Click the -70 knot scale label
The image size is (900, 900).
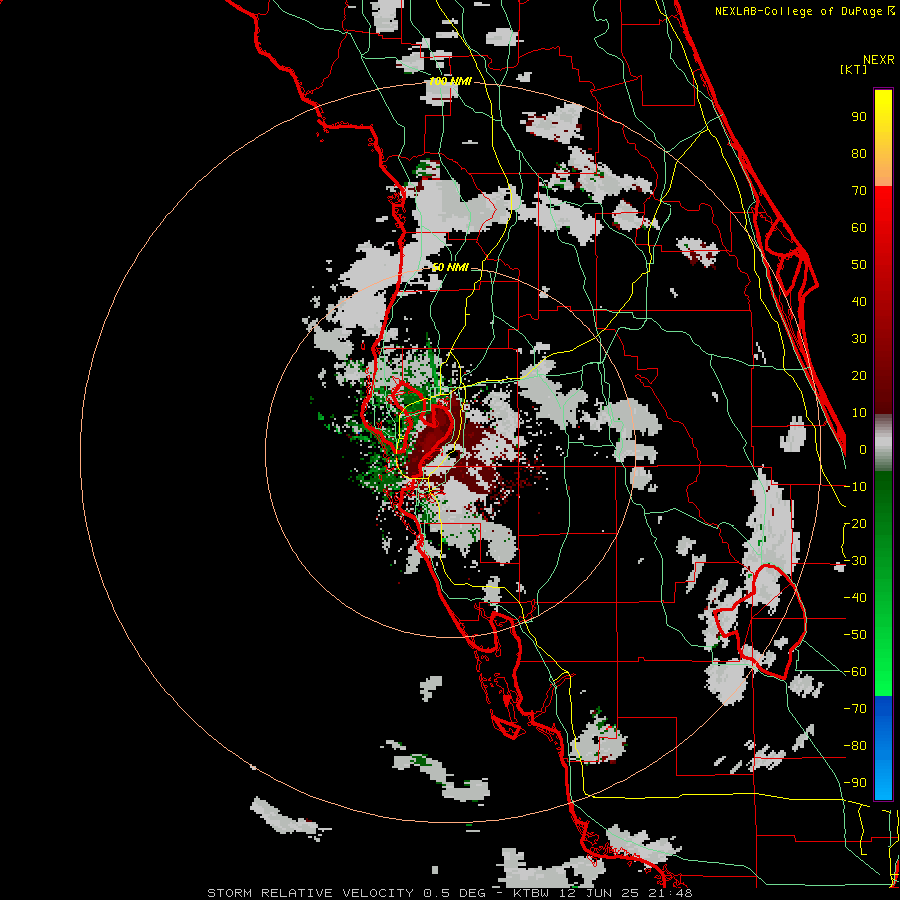point(855,709)
